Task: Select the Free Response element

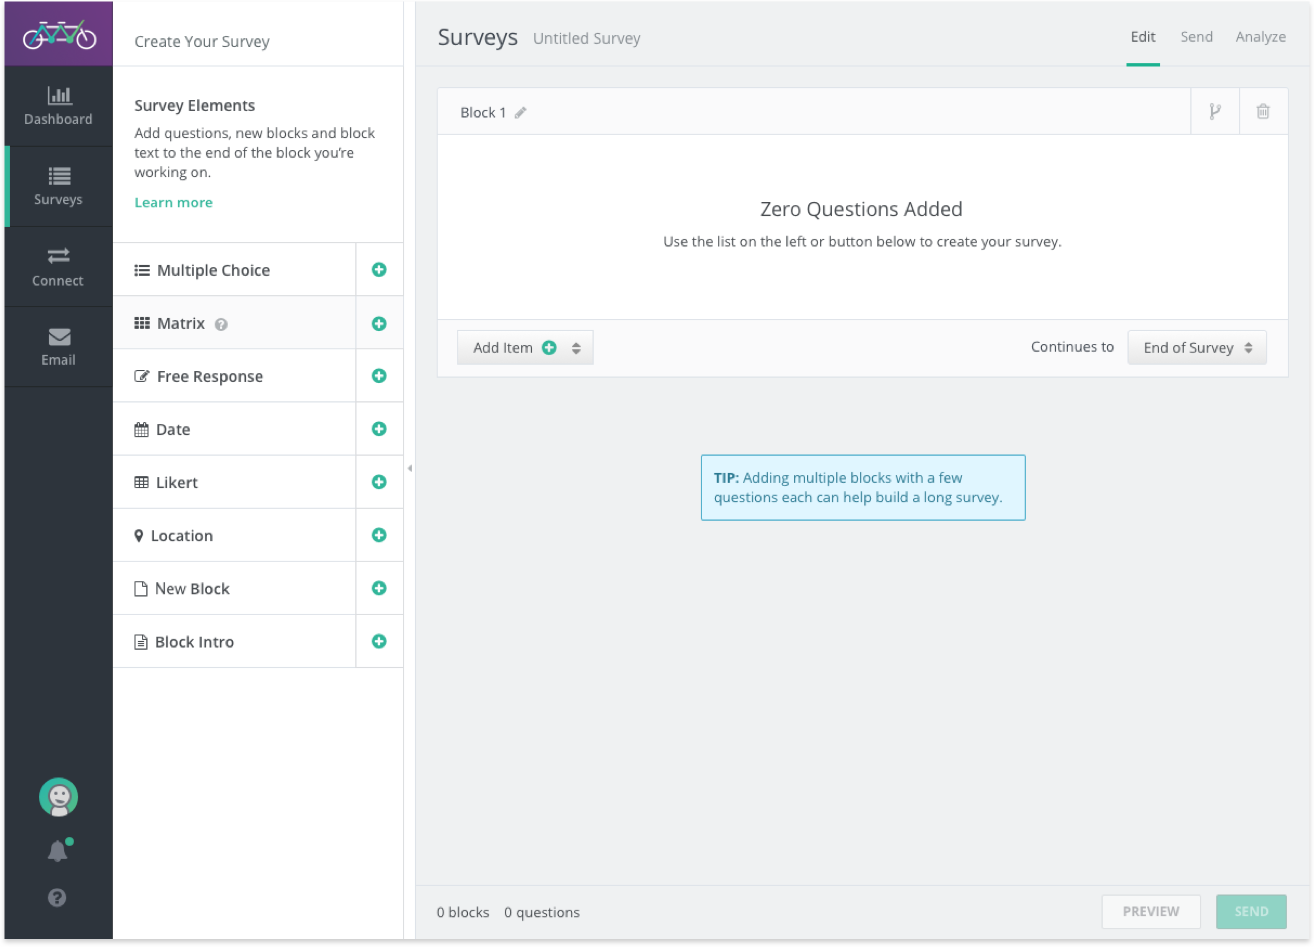Action: coord(235,376)
